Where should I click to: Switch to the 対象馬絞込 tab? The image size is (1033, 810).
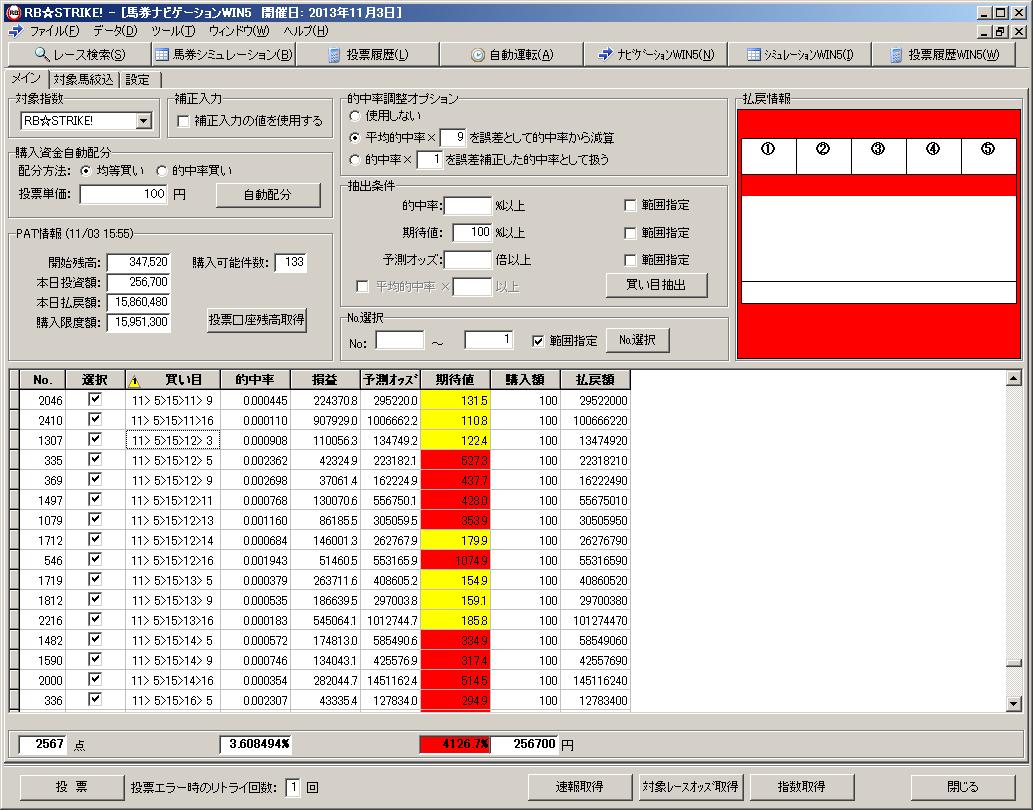tap(83, 80)
